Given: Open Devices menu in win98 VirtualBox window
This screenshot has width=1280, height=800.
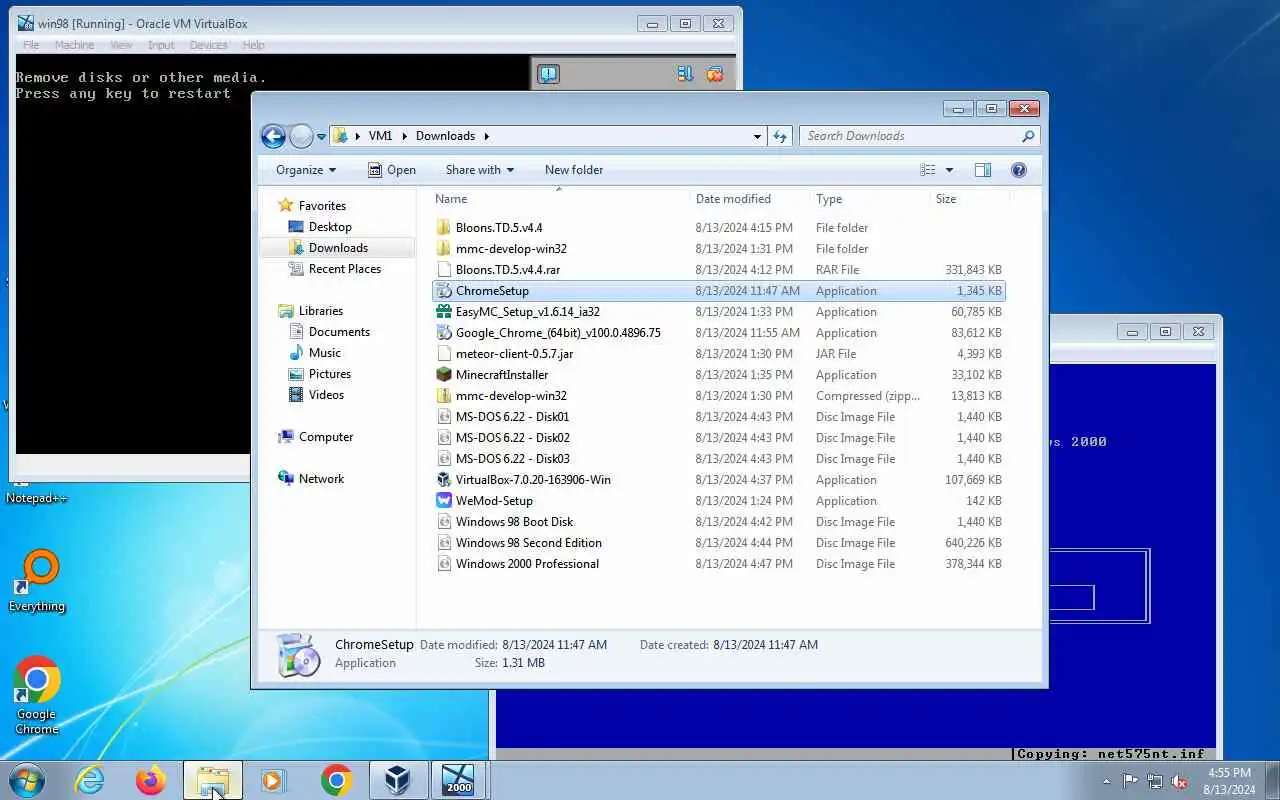Looking at the screenshot, I should [x=208, y=45].
